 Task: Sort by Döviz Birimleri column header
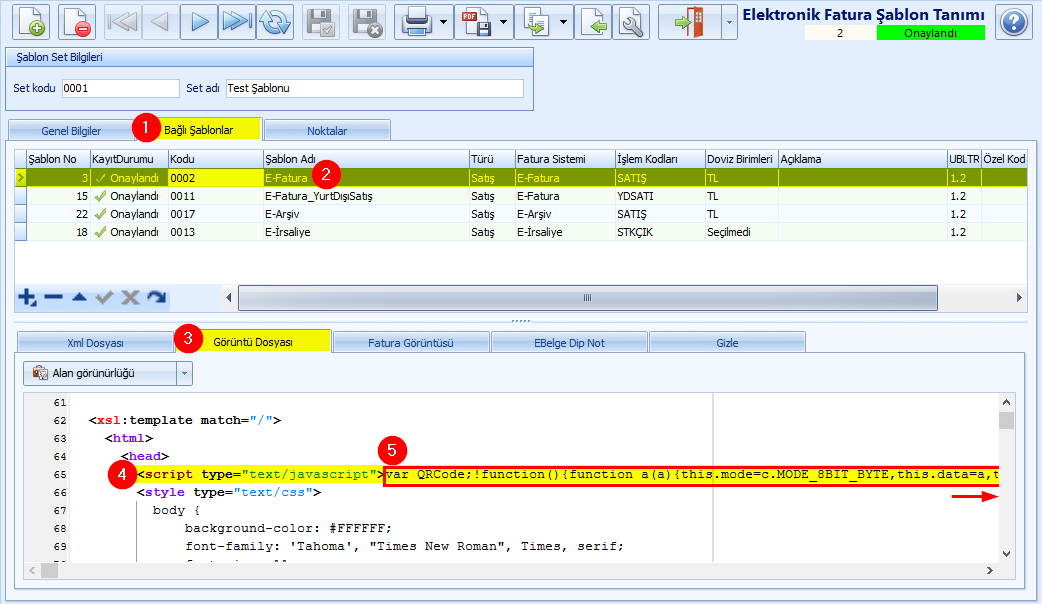(740, 159)
